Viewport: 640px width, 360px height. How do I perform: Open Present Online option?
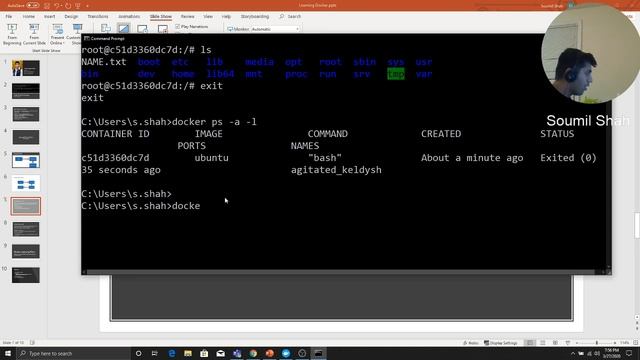point(57,34)
